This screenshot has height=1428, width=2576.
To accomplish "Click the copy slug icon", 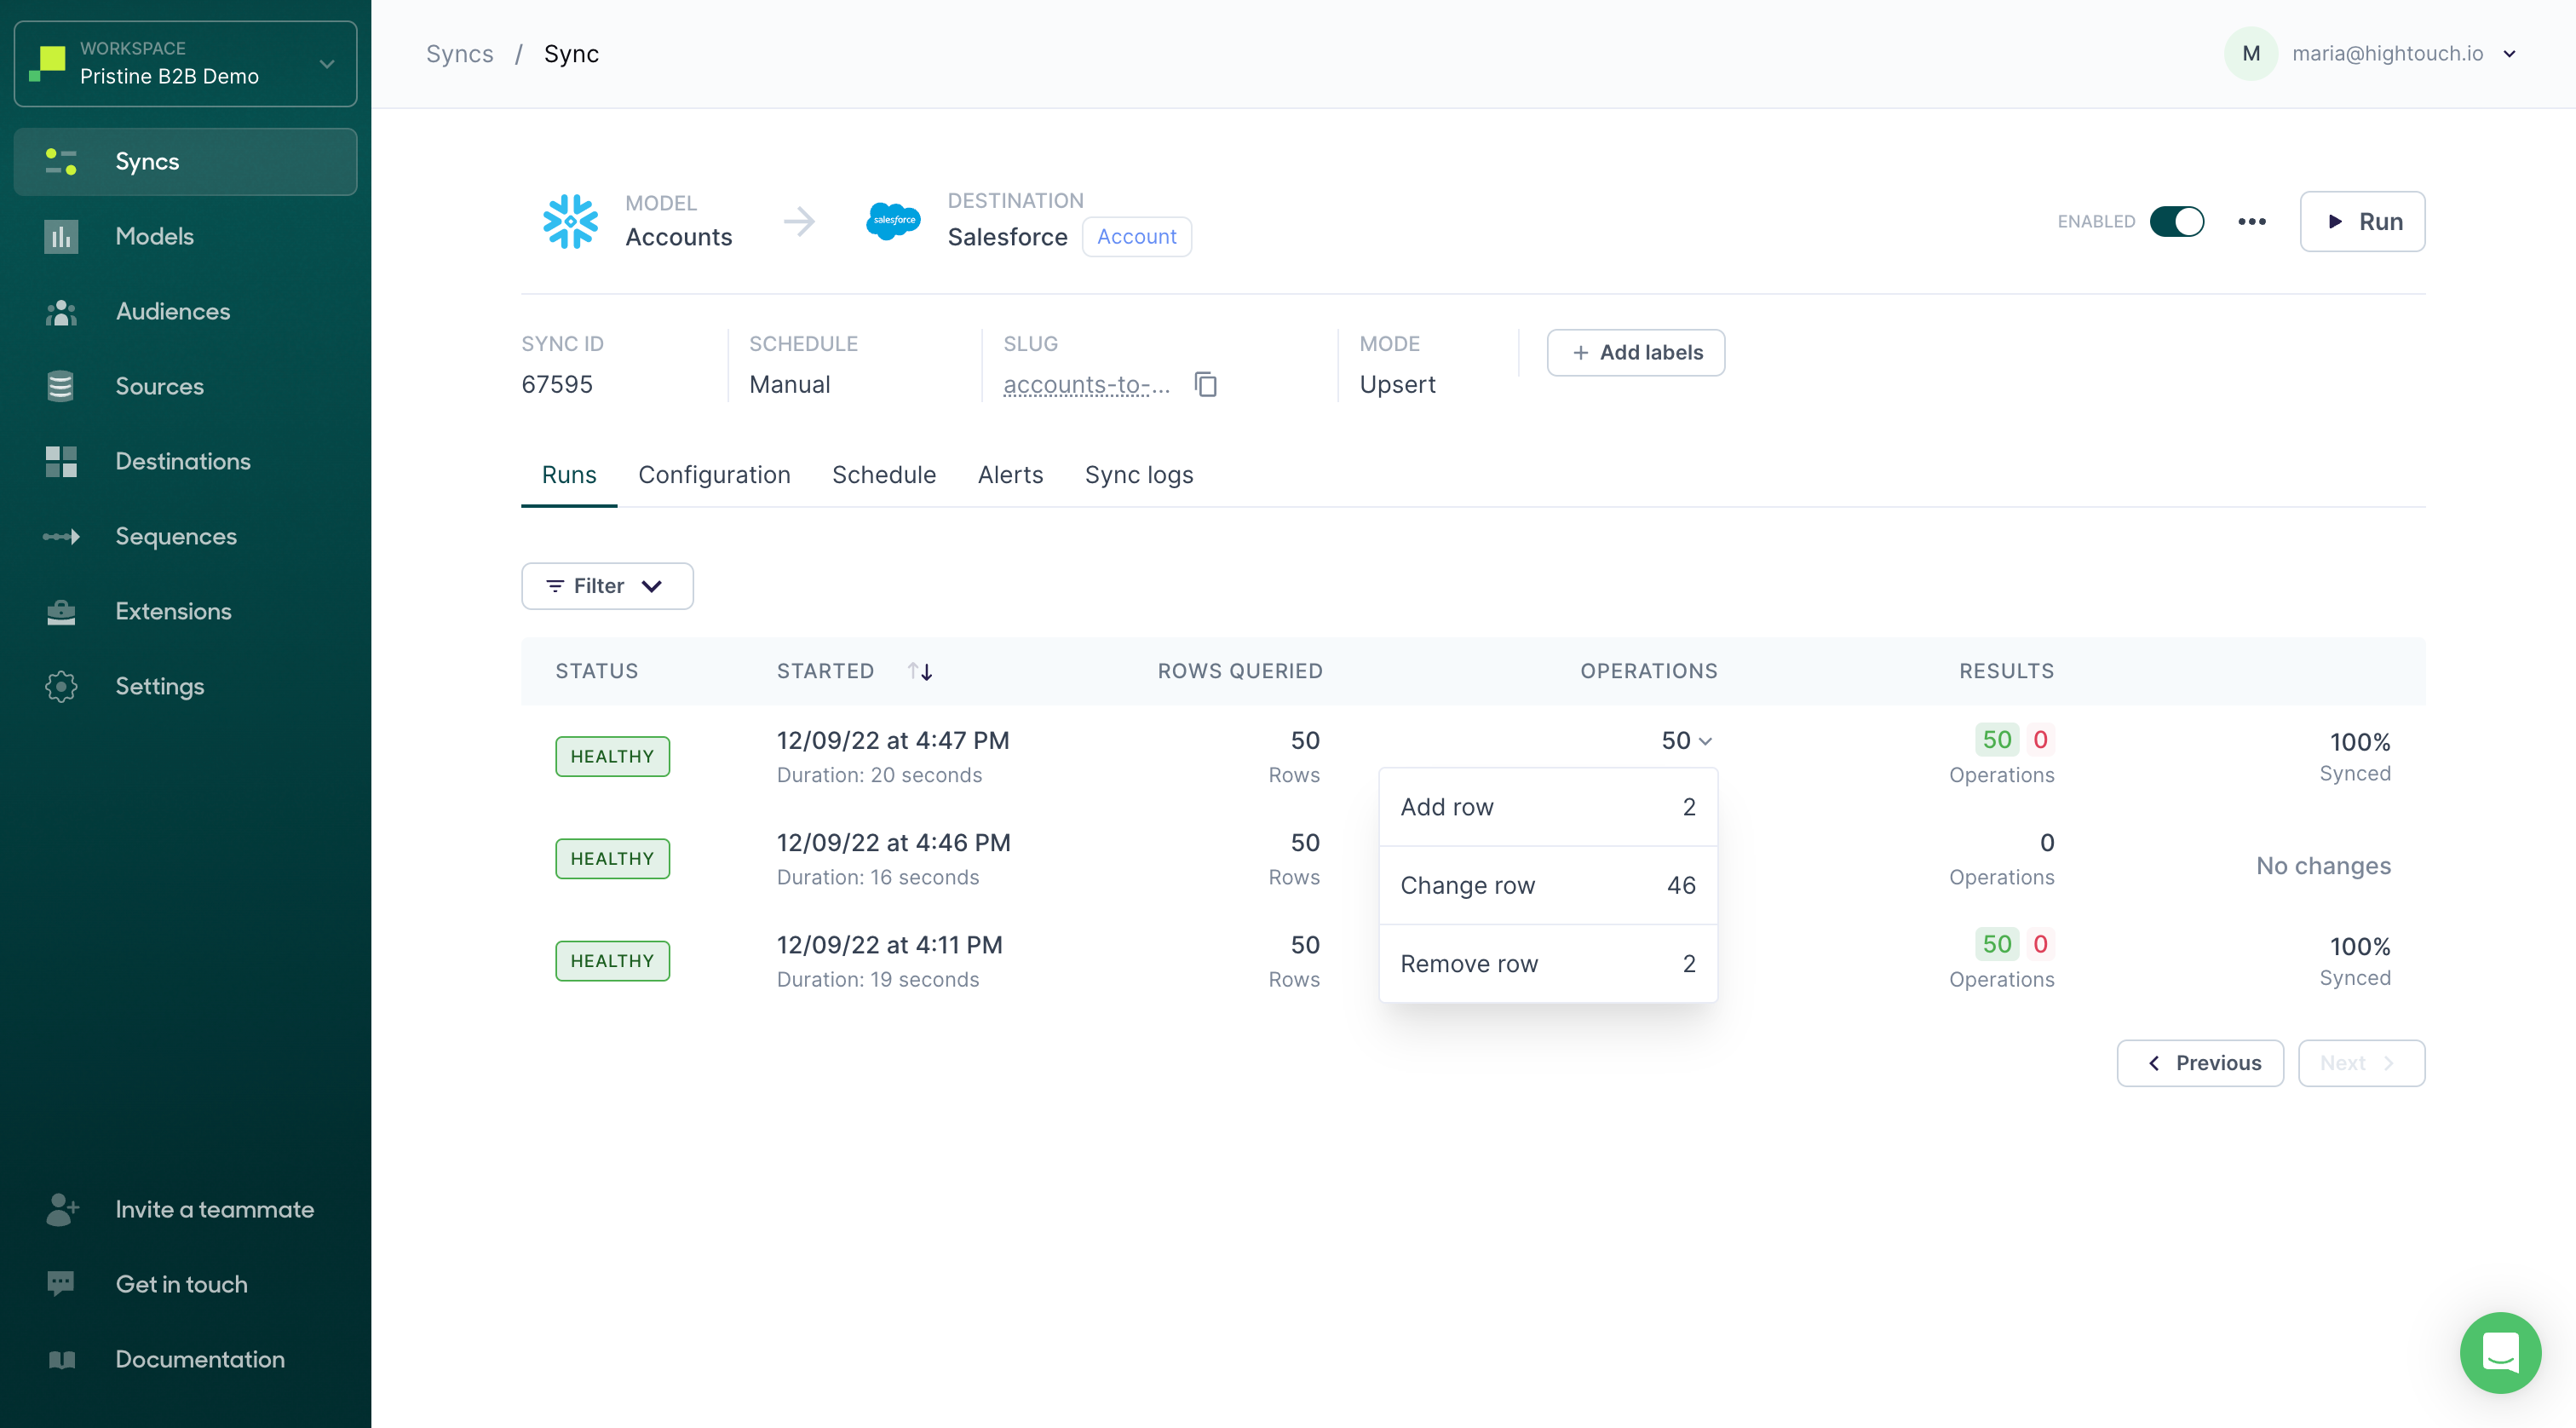I will (x=1206, y=384).
